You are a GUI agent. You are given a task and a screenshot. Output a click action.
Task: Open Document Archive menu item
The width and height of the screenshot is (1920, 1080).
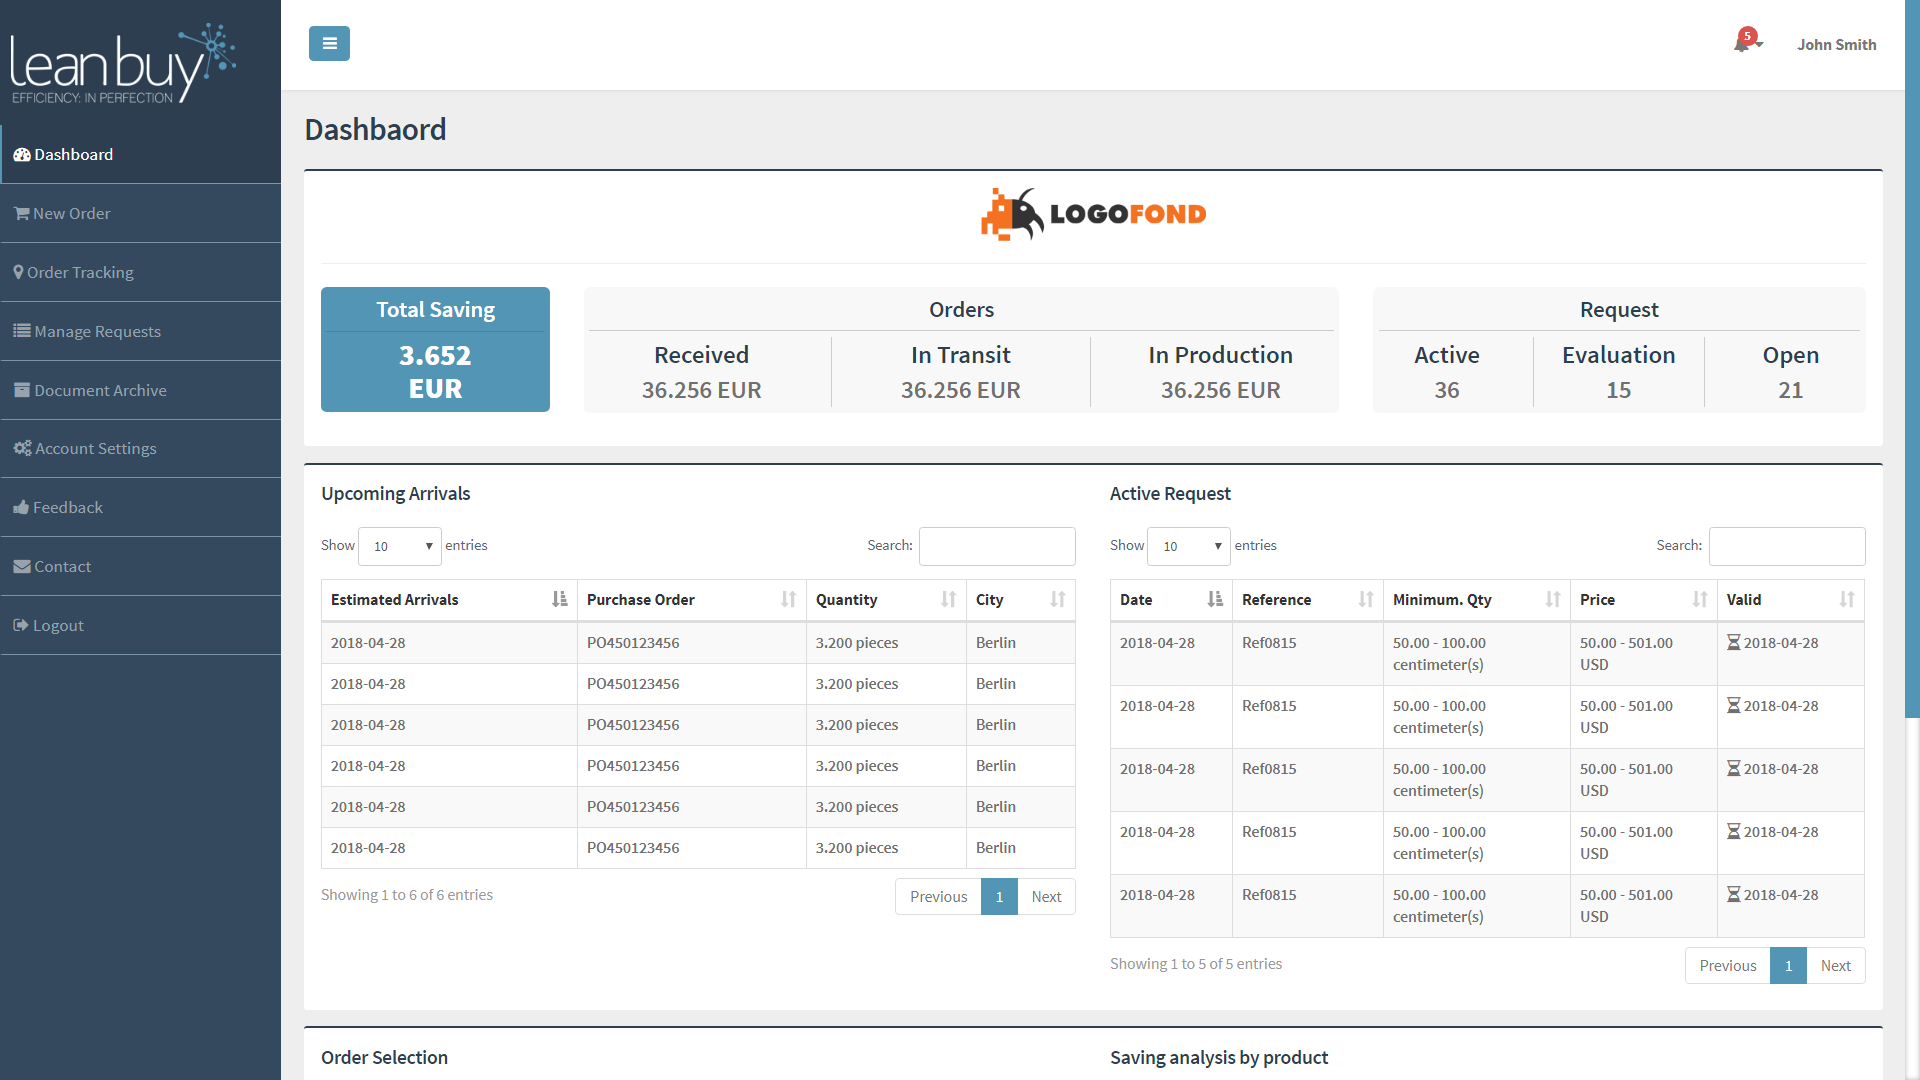141,390
